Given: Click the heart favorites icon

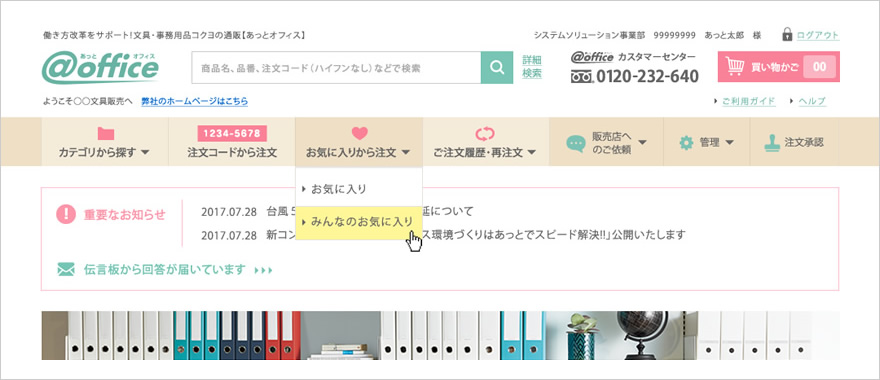Looking at the screenshot, I should point(359,133).
